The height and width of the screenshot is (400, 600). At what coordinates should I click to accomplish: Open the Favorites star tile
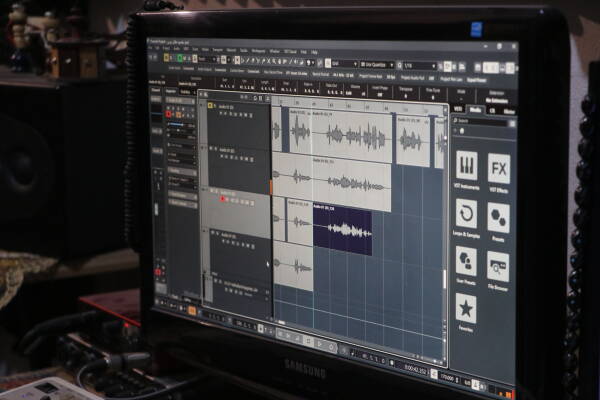[466, 310]
